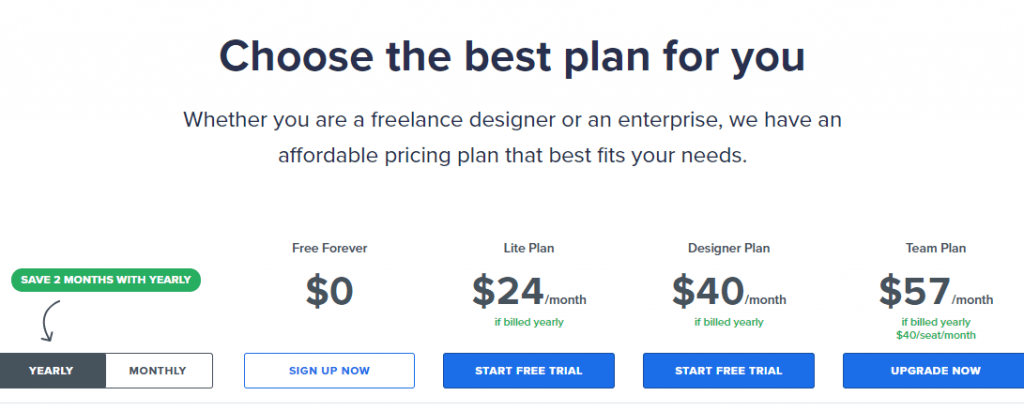Click the Designer Plan's $40 per month price
This screenshot has height=411, width=1024.
(x=728, y=291)
